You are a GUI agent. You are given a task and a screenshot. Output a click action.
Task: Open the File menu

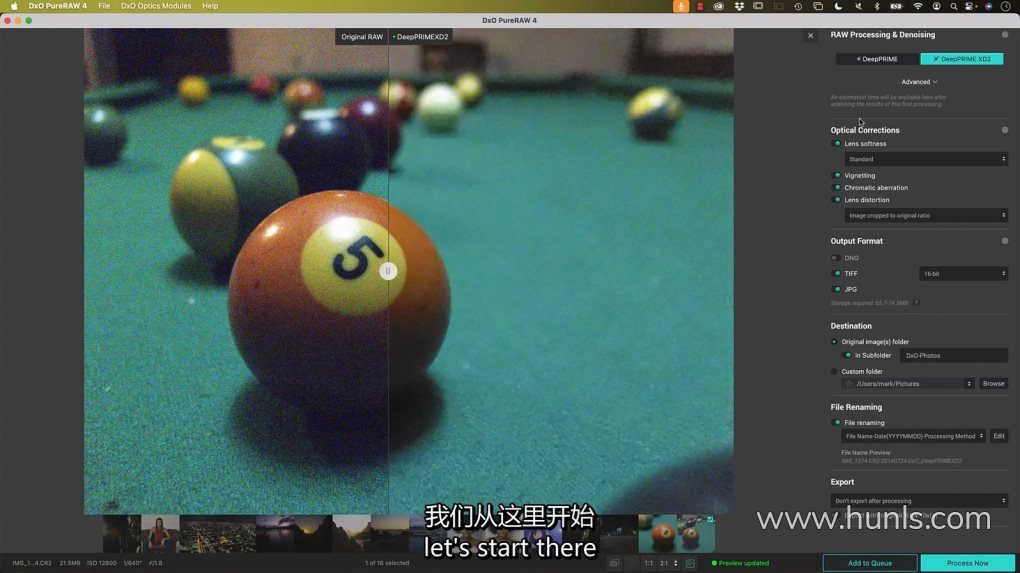click(104, 6)
